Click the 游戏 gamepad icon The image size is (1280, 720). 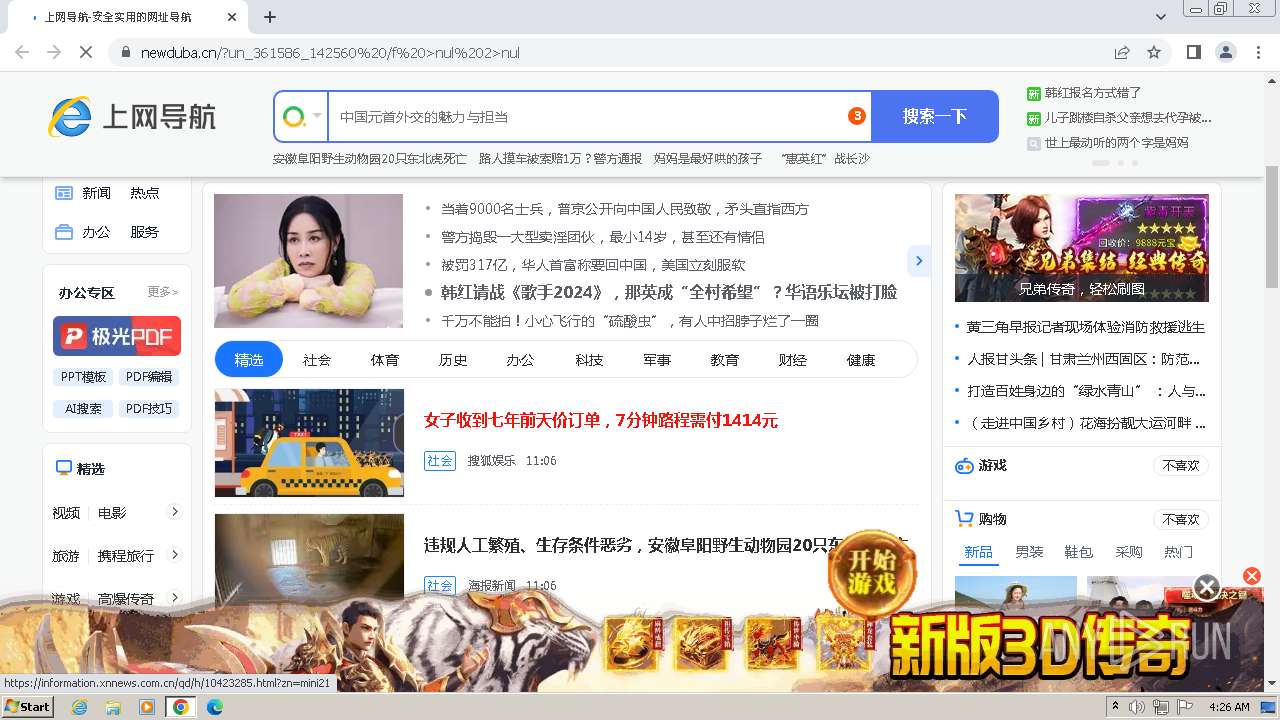click(x=964, y=466)
